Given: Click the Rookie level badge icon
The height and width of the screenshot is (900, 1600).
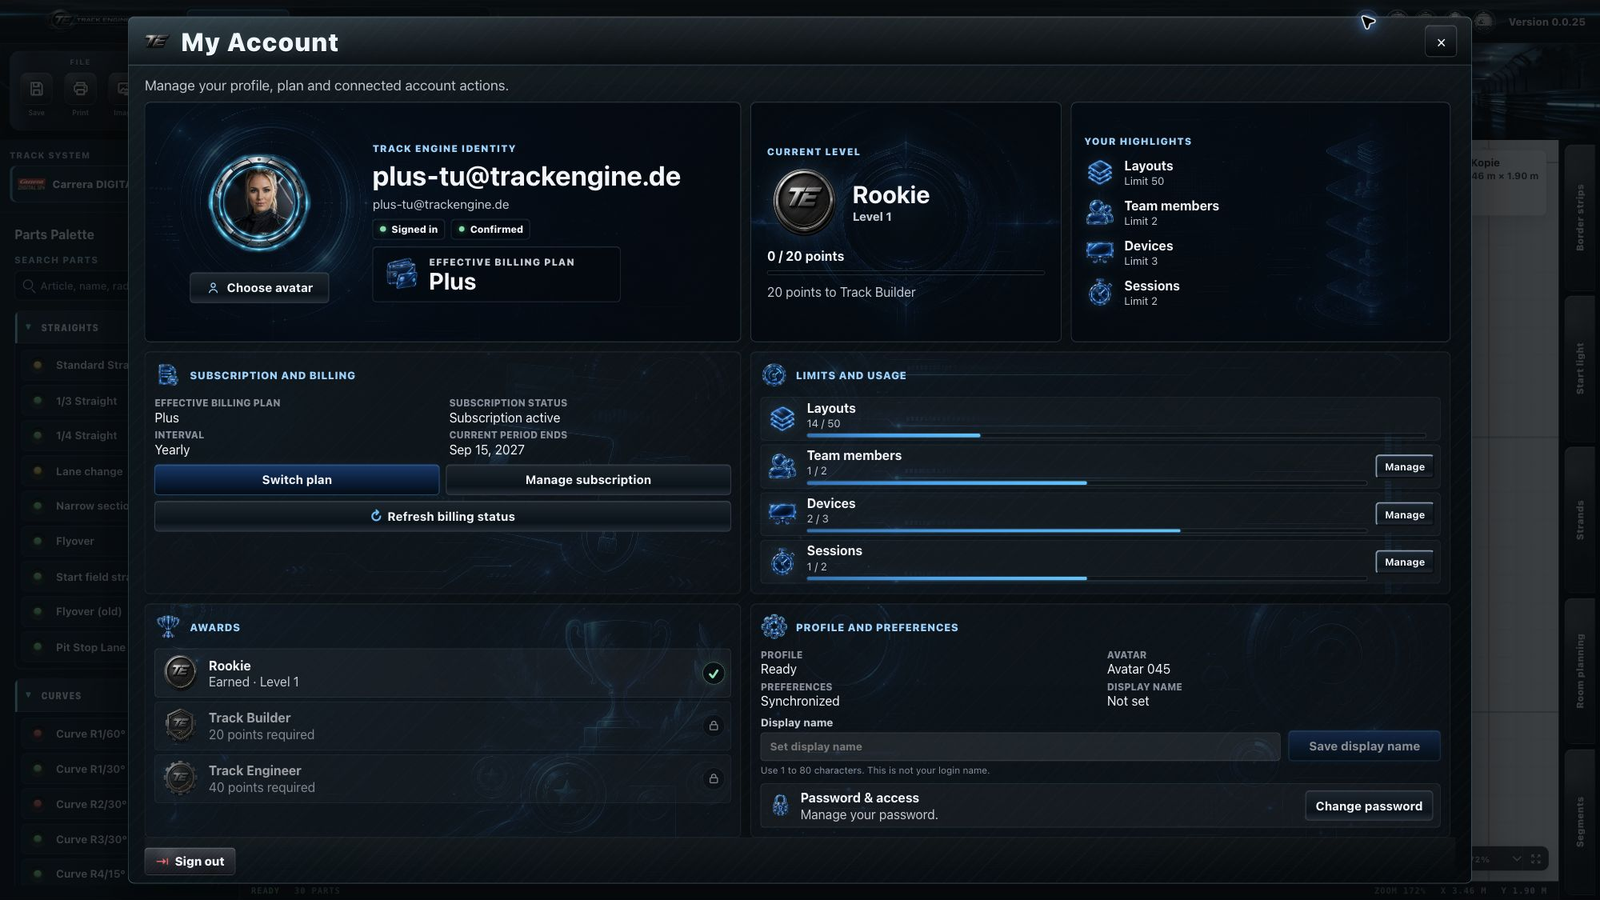Looking at the screenshot, I should click(x=803, y=201).
